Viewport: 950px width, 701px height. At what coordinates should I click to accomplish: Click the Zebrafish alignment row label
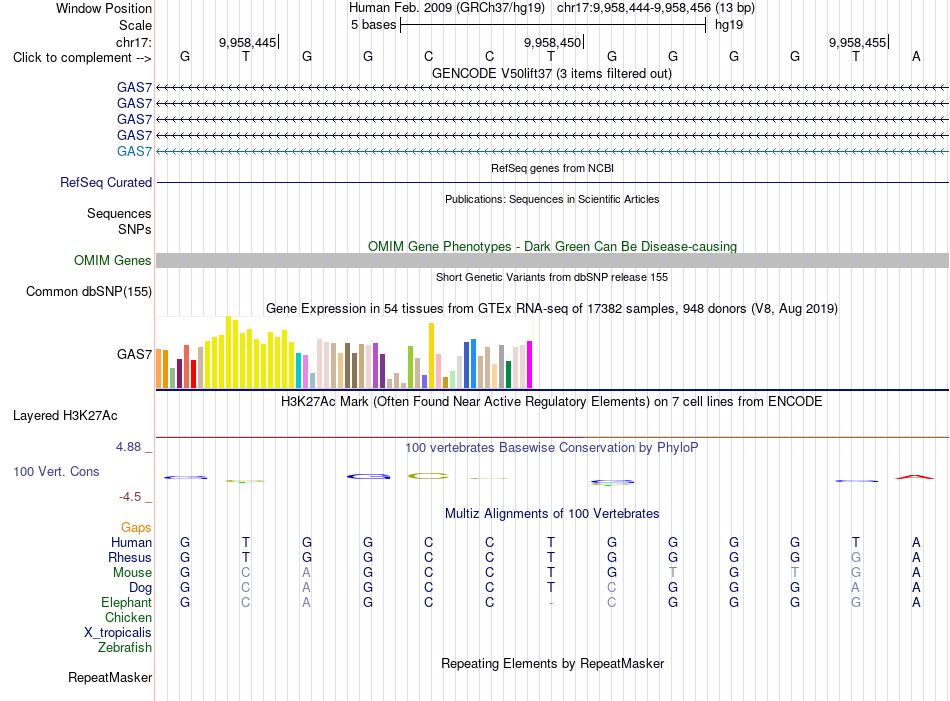(125, 648)
